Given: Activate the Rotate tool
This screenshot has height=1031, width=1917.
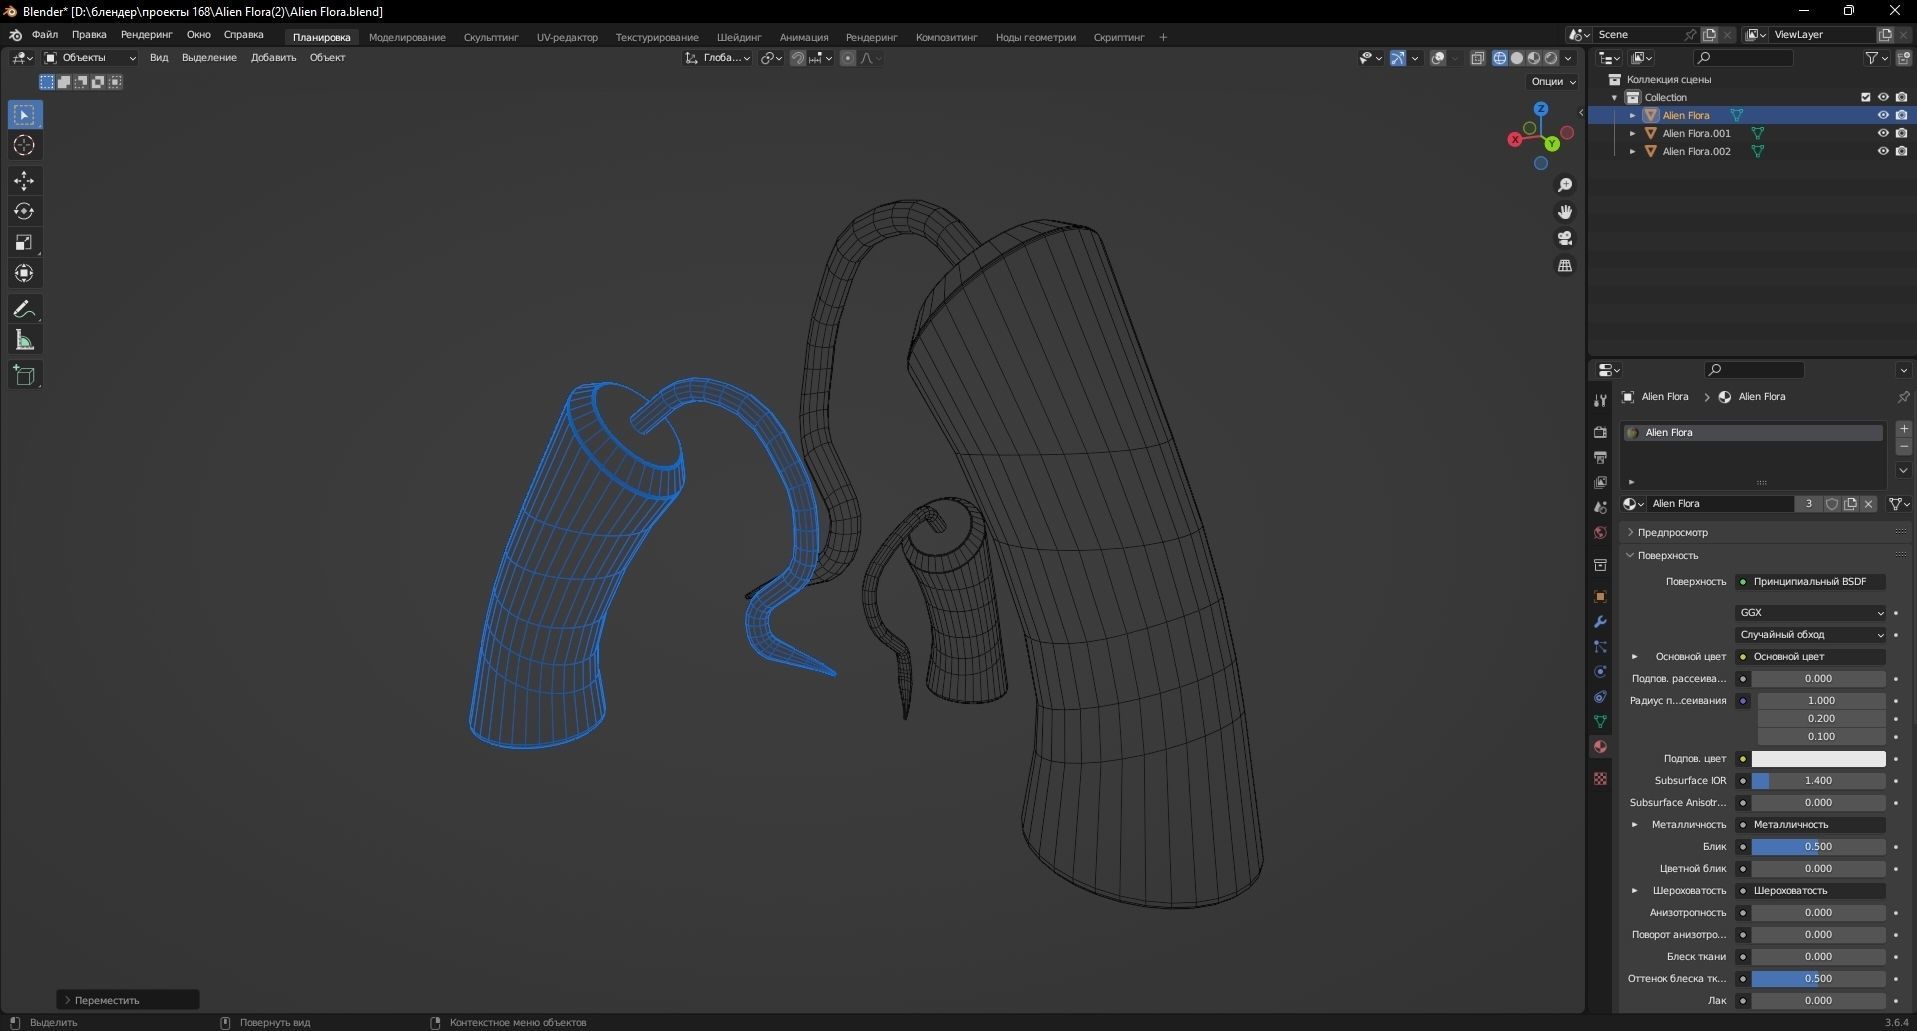Looking at the screenshot, I should tap(24, 212).
